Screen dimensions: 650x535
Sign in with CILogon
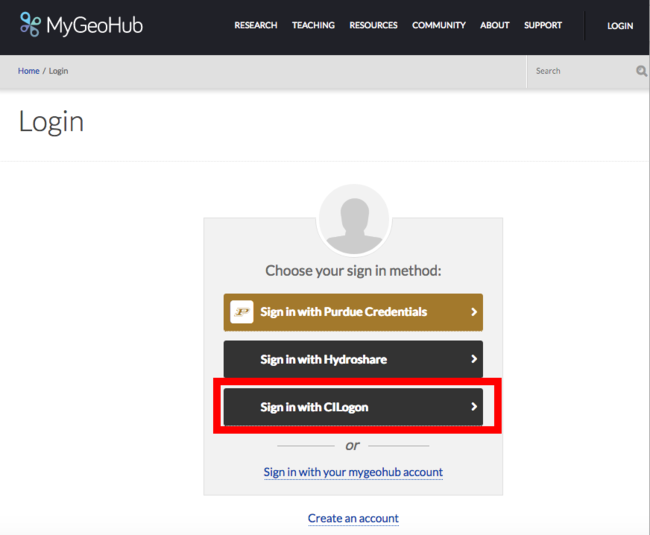320,407
